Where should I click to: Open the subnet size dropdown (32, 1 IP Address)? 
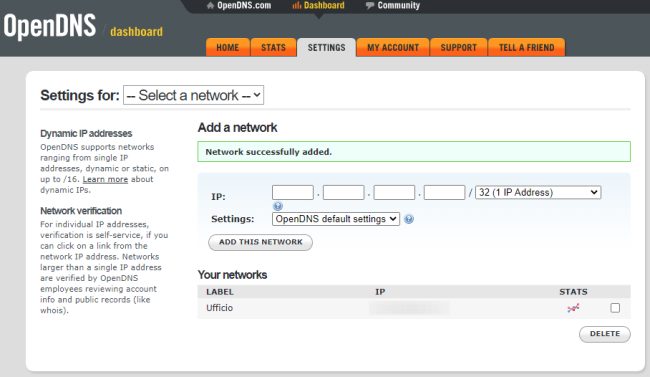(538, 192)
